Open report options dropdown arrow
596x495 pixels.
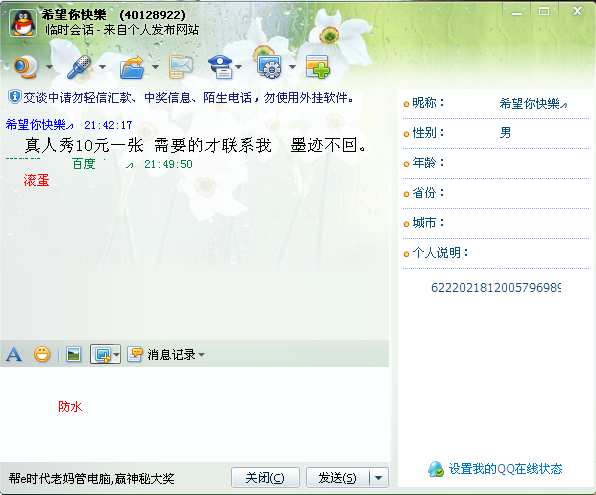pos(239,67)
